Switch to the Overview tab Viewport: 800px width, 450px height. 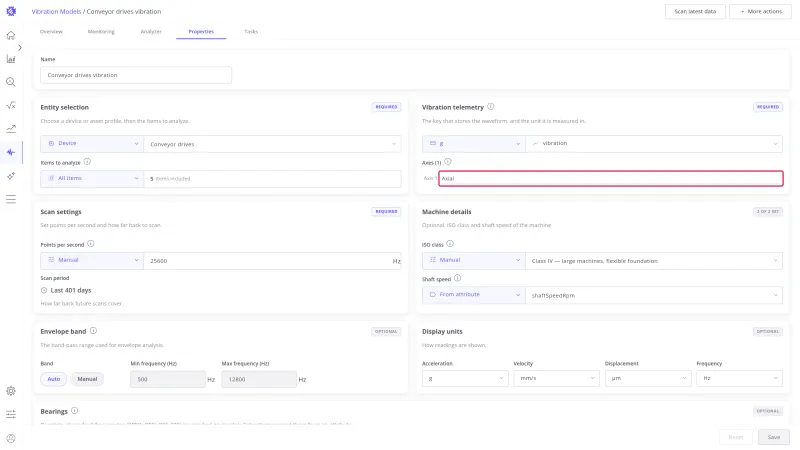pos(51,32)
